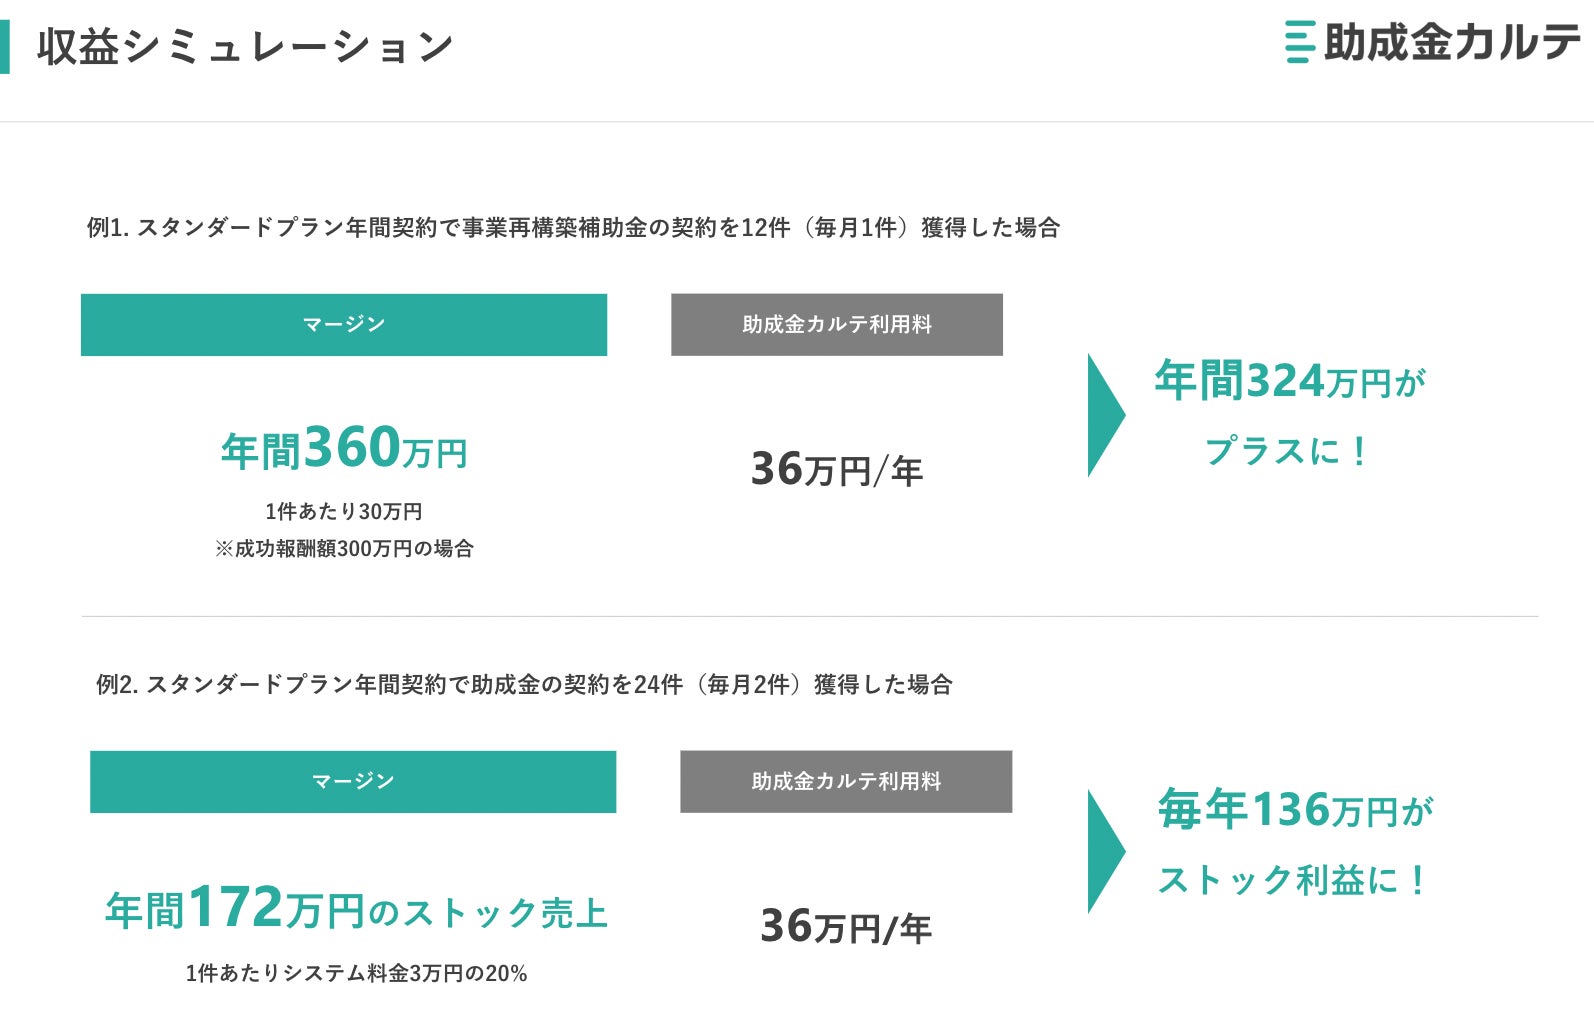1594x1012 pixels.
Task: Click the example 1 description heading
Action: coord(572,228)
